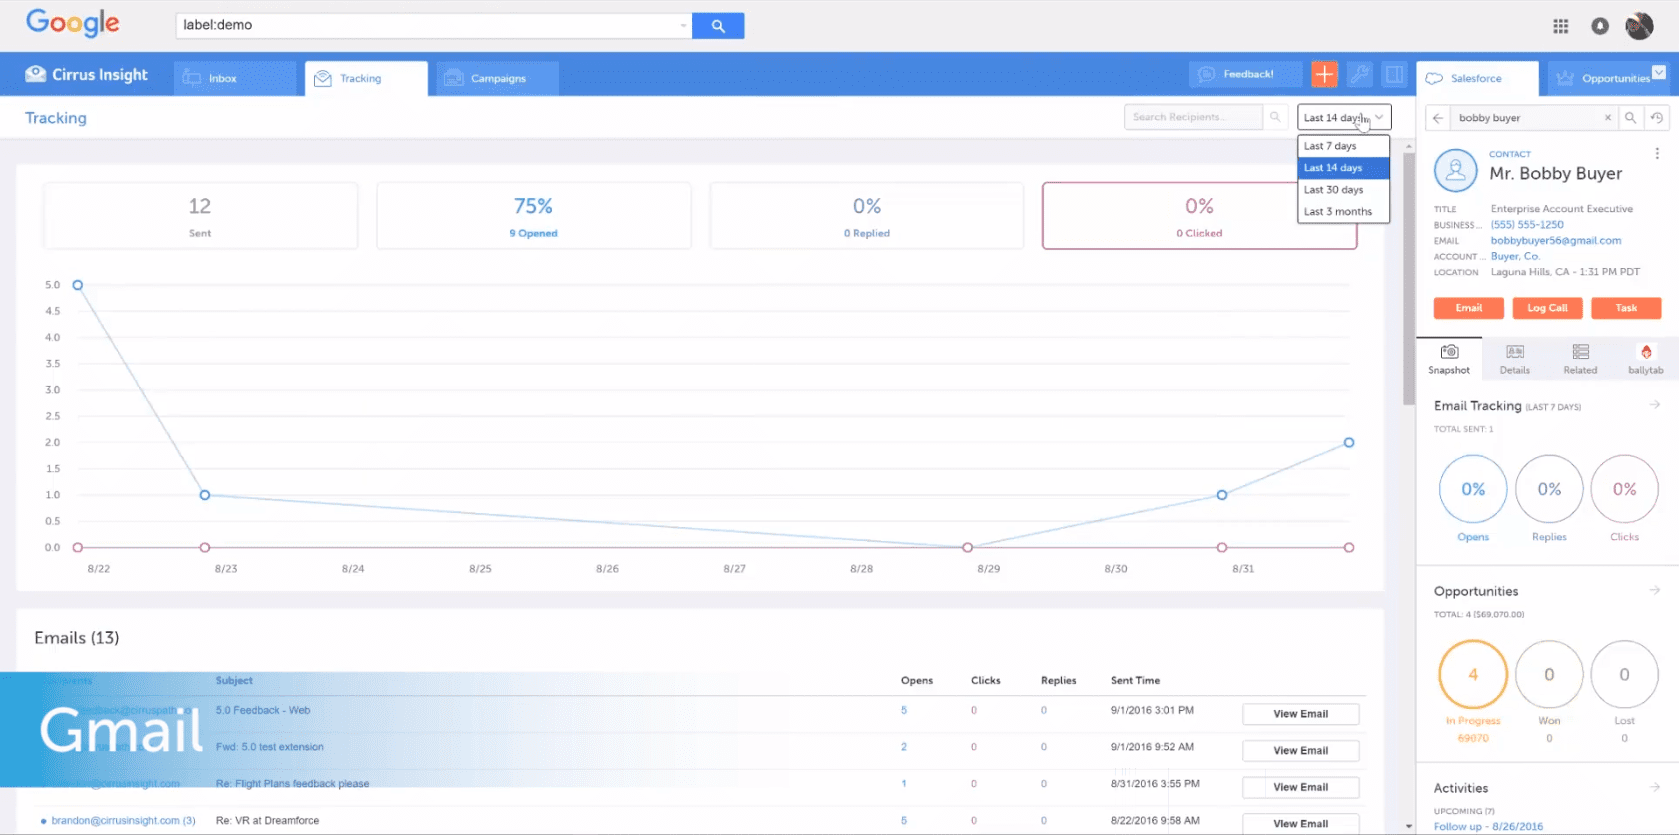Click the blue Gmail search button

tap(718, 26)
